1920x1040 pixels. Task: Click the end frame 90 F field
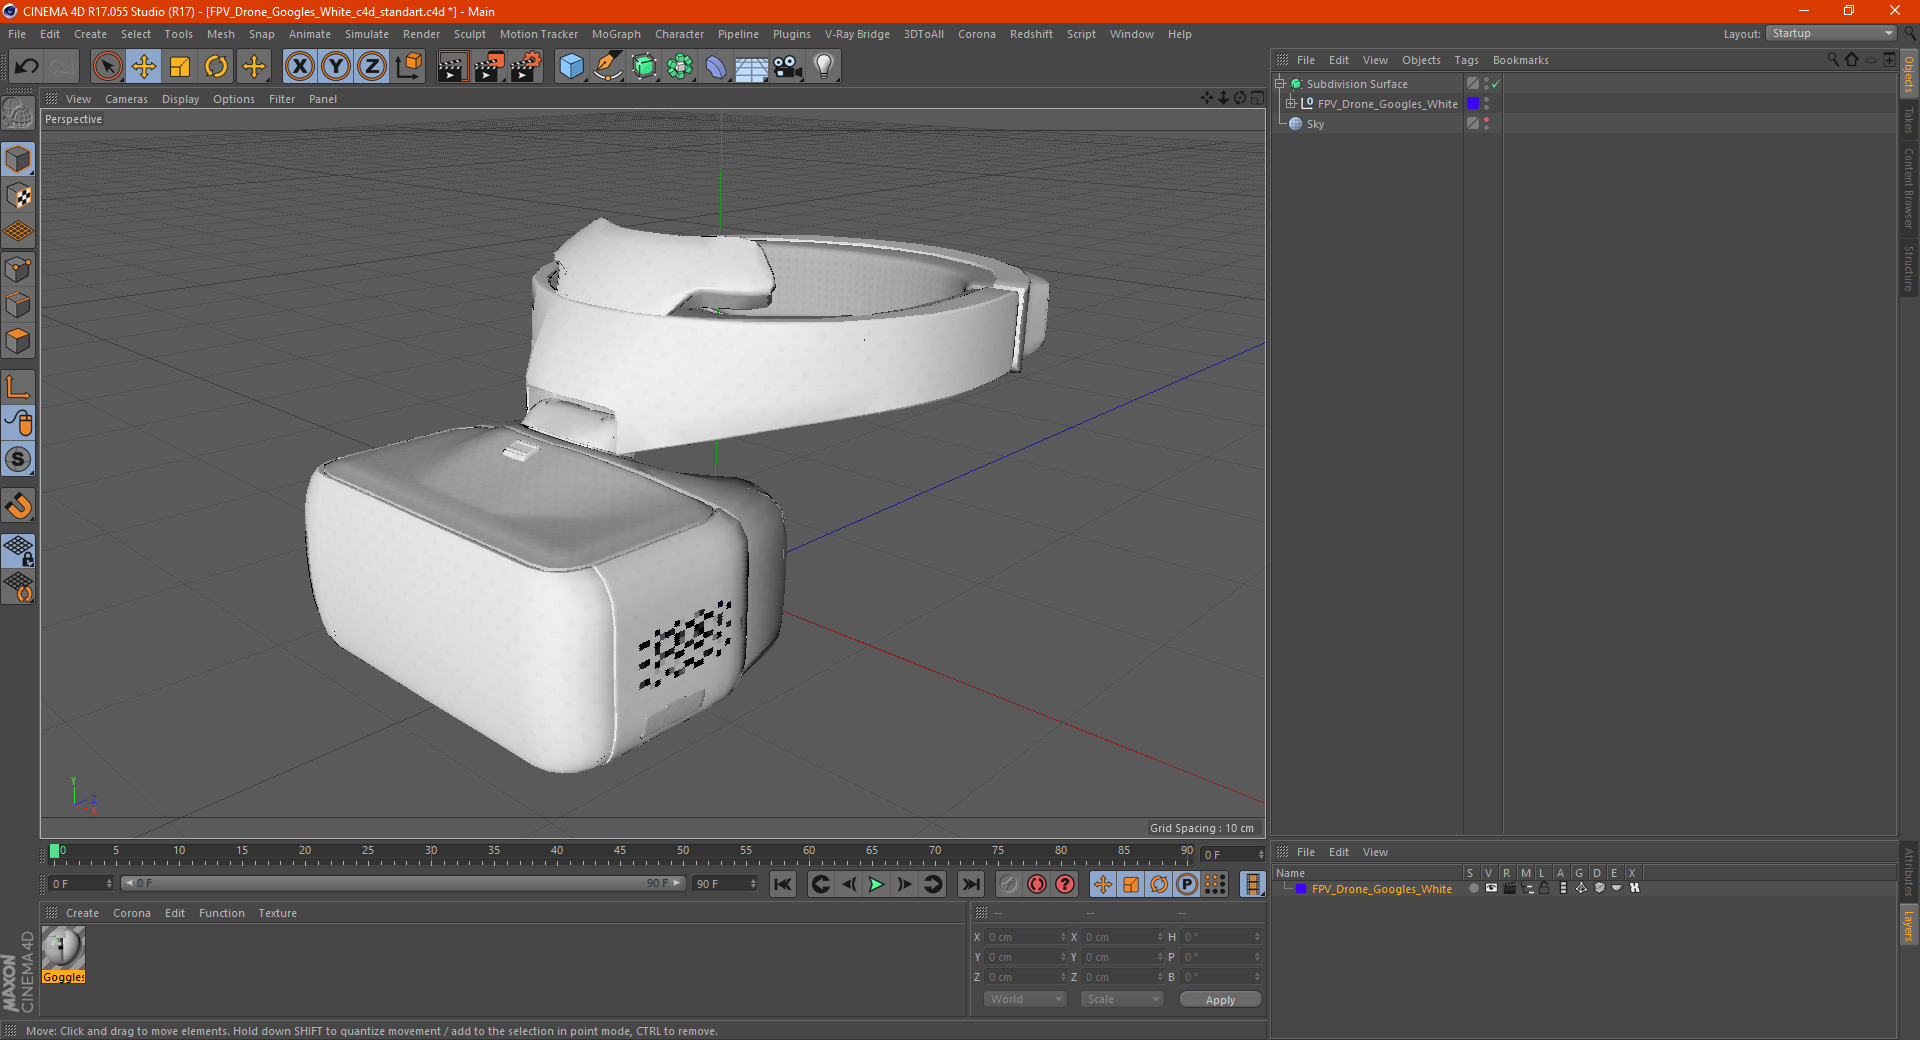coord(725,884)
